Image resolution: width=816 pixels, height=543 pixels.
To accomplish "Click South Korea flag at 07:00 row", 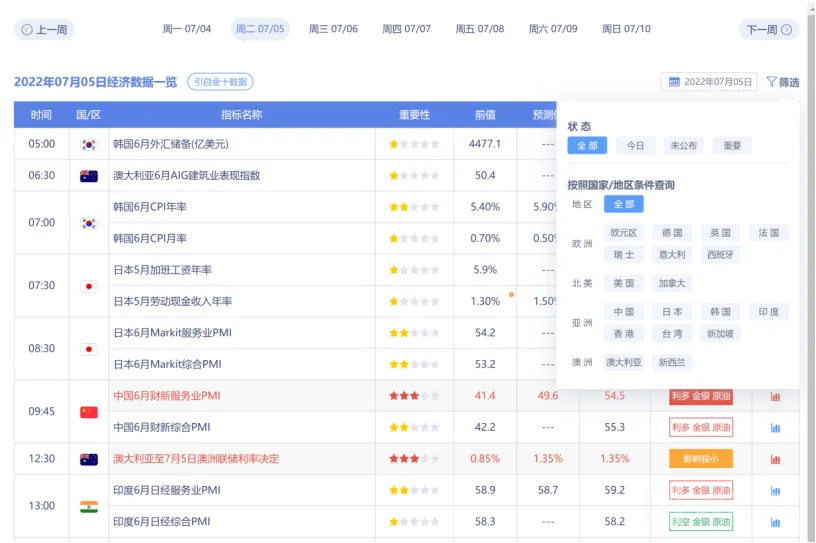I will [89, 223].
